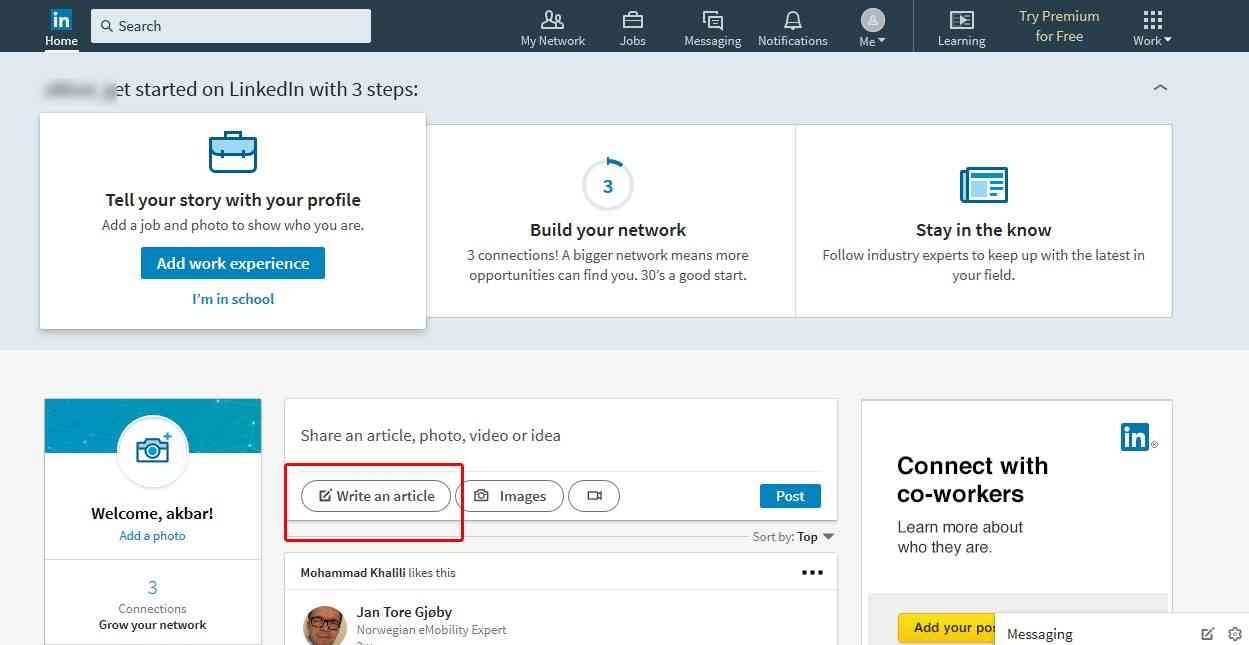The height and width of the screenshot is (645, 1249).
Task: Click the profile camera photo icon
Action: (x=153, y=451)
